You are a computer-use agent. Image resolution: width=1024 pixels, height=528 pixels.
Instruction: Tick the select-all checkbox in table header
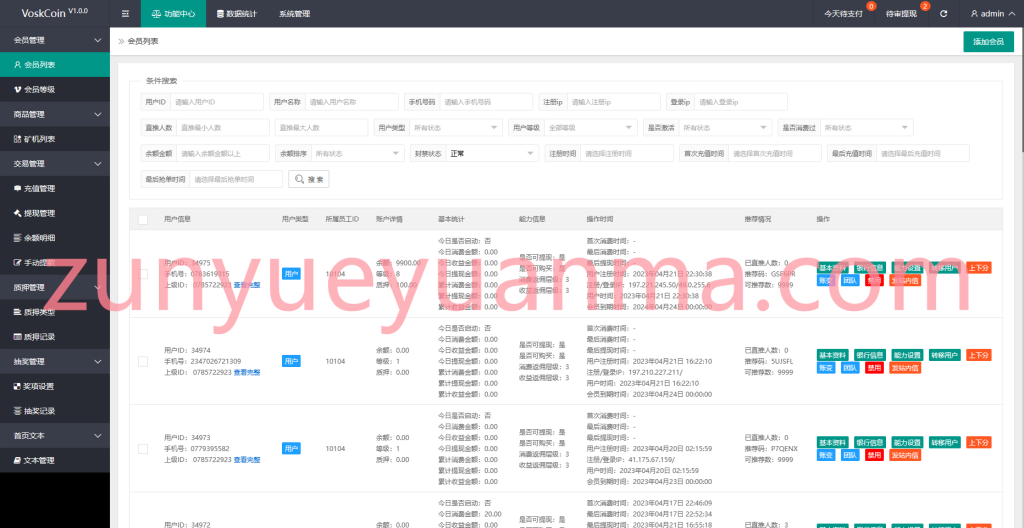143,220
